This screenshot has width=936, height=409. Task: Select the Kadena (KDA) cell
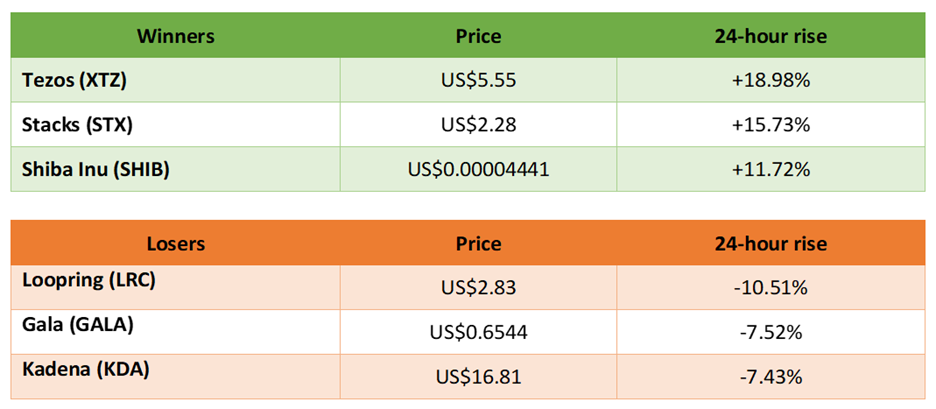[x=176, y=376]
